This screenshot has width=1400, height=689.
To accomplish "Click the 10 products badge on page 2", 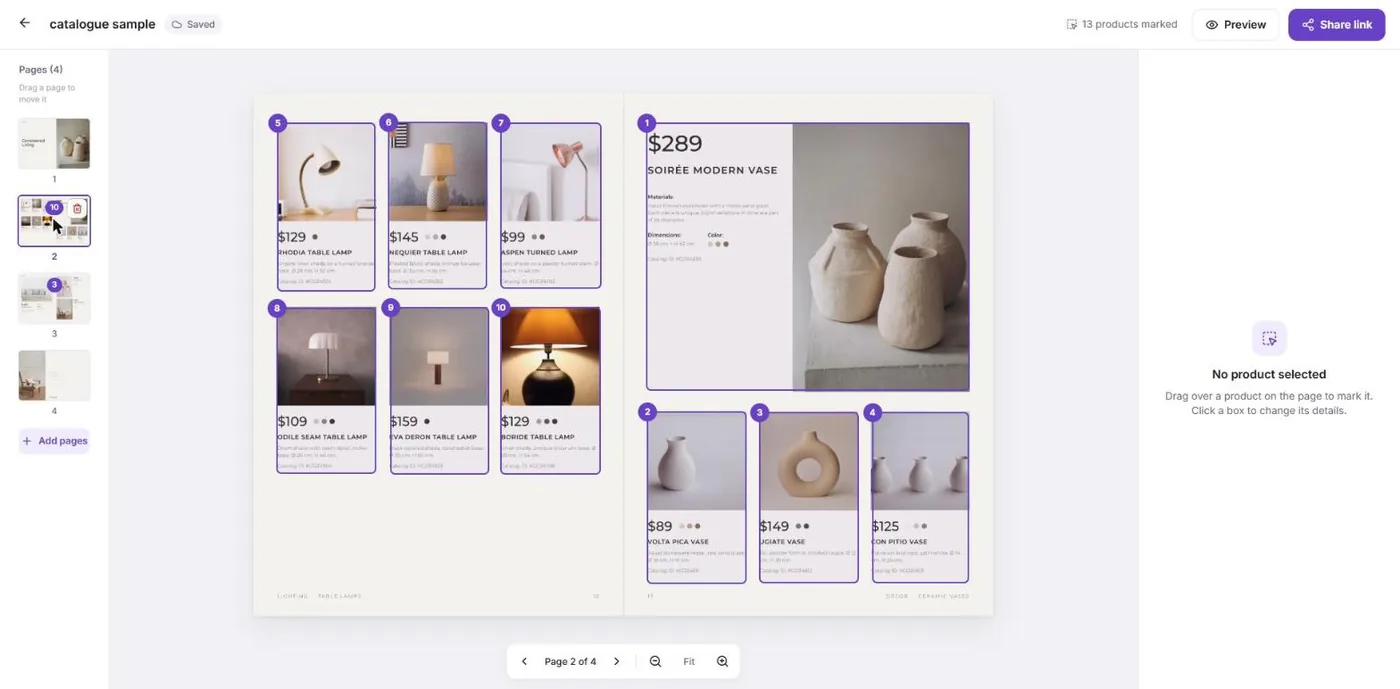I will [54, 208].
